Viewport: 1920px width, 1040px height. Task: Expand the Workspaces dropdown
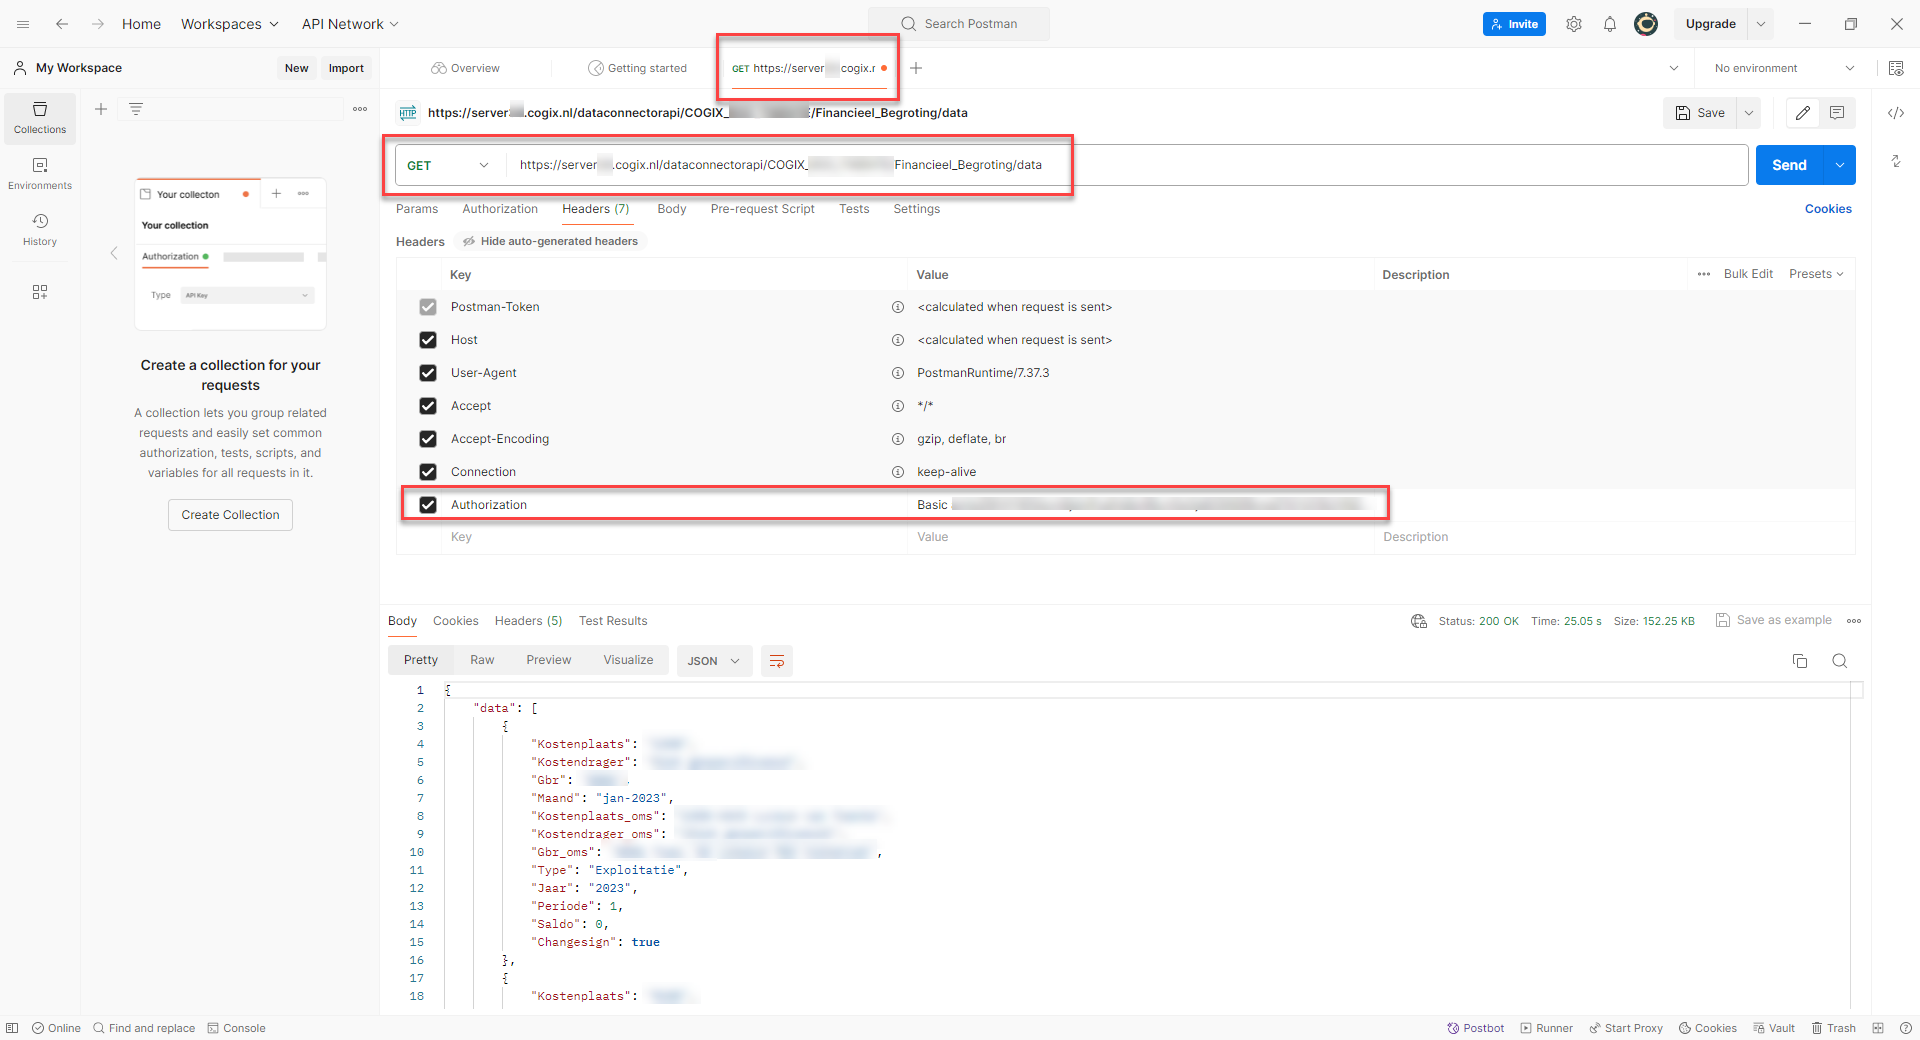pyautogui.click(x=230, y=24)
